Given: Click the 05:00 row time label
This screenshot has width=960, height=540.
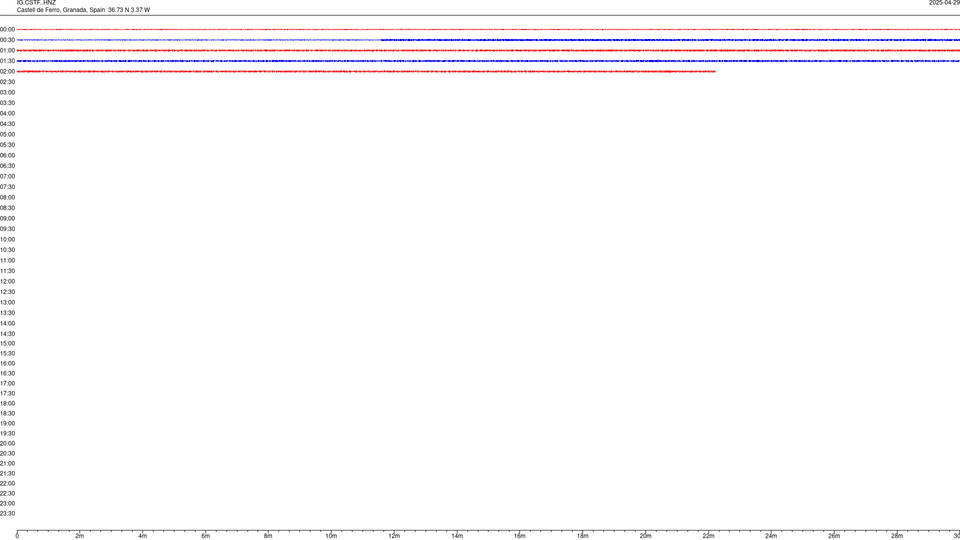Looking at the screenshot, I should 7,135.
